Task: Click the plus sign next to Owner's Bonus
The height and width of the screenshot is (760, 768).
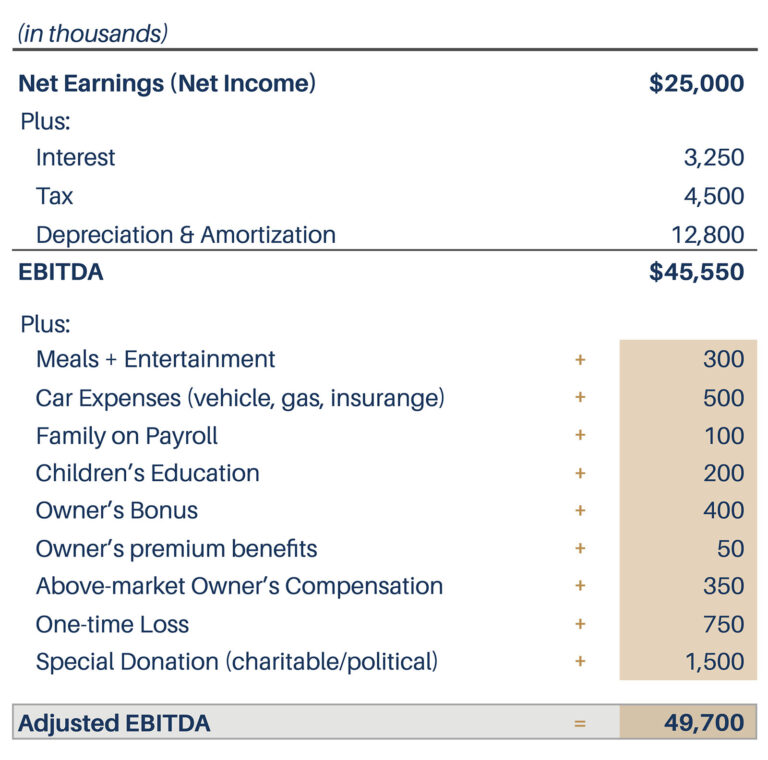Action: point(580,511)
